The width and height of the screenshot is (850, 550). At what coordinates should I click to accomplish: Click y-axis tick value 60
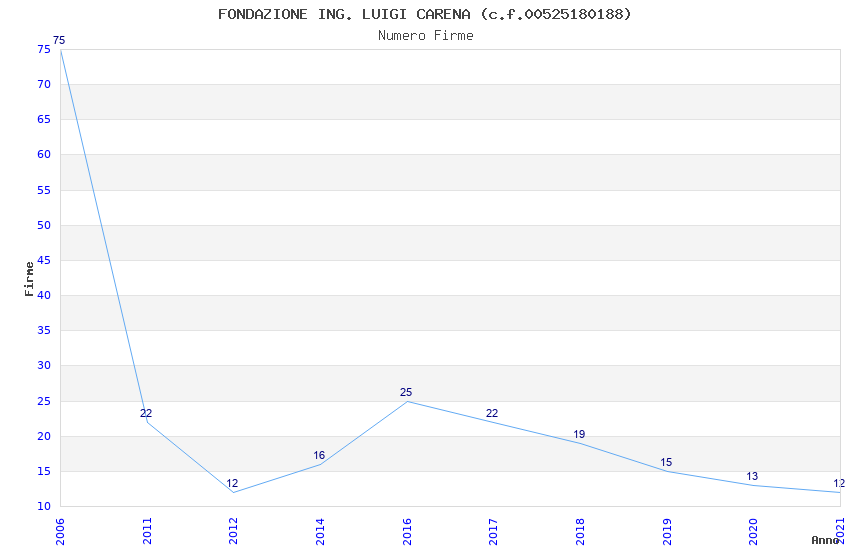click(44, 154)
